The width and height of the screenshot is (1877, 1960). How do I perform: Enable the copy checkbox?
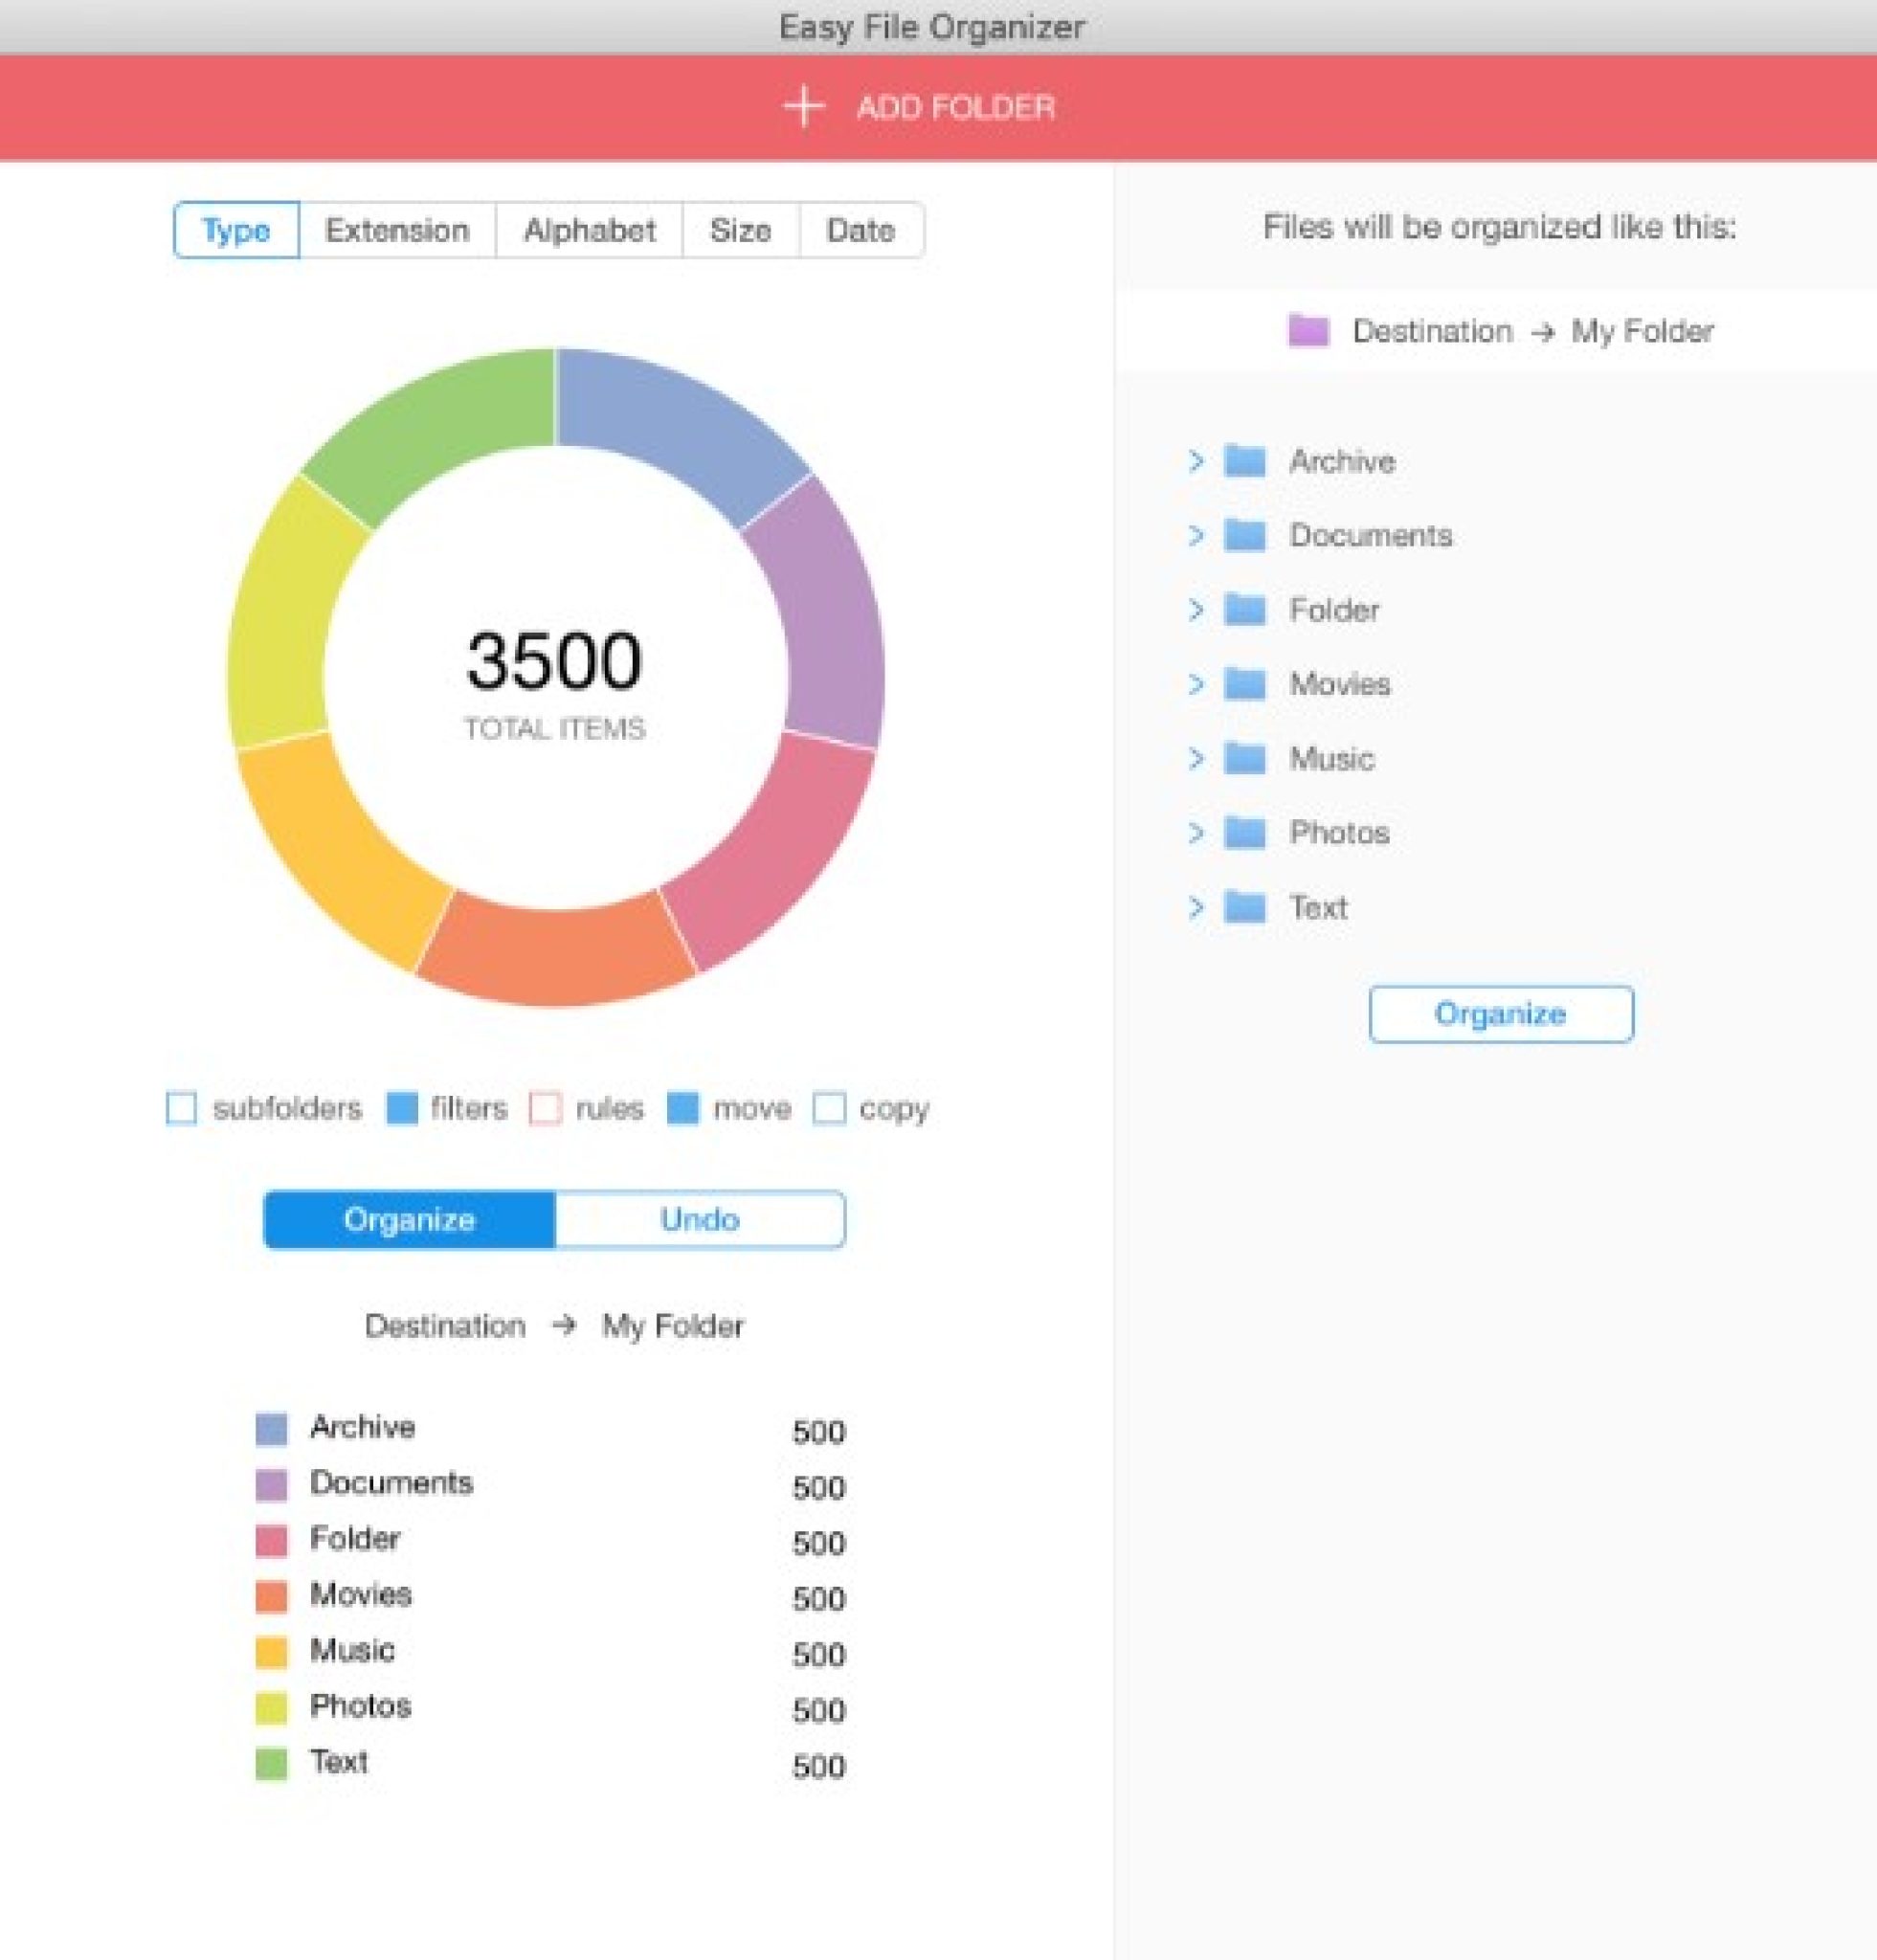point(829,1108)
